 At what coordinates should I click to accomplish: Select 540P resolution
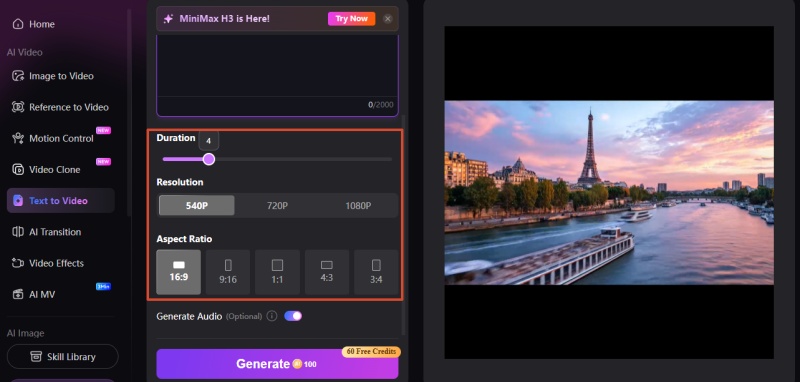(x=196, y=206)
